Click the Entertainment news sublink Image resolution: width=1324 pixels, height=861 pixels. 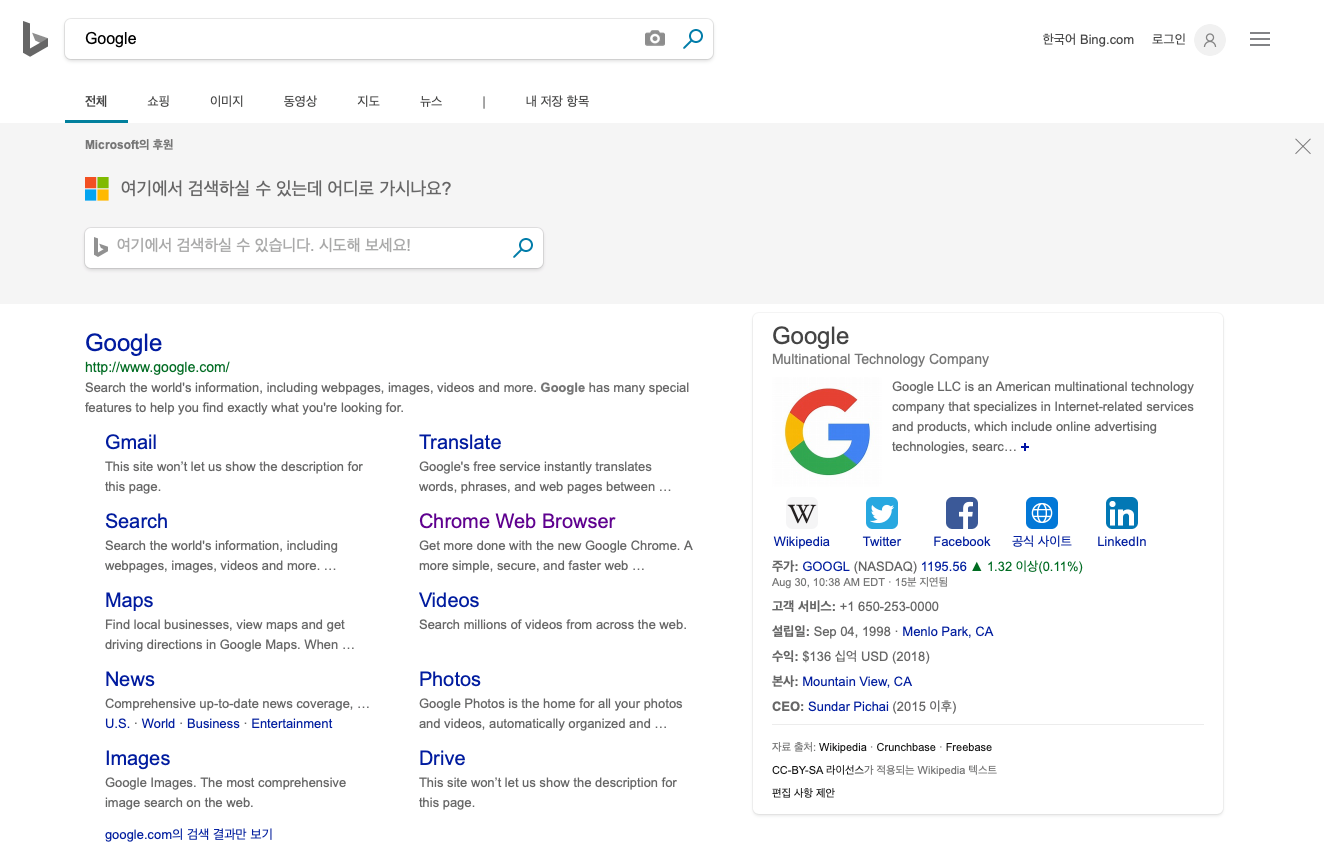292,724
